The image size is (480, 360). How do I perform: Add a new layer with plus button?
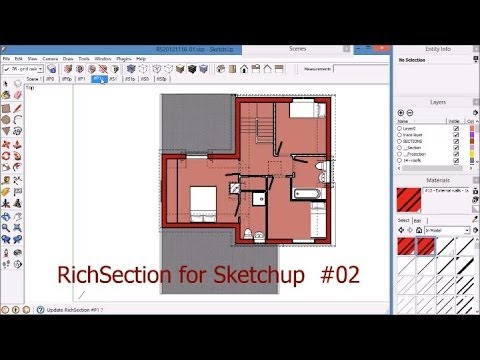[x=401, y=113]
